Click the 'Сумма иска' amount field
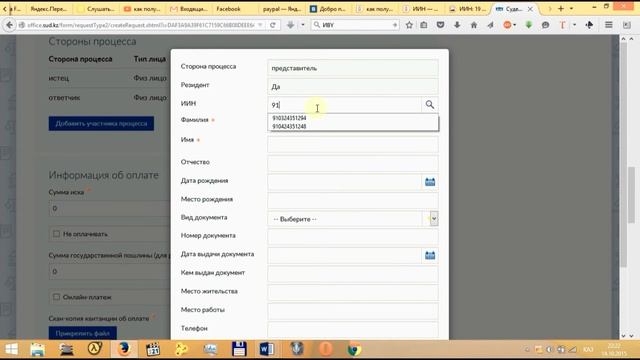The height and width of the screenshot is (360, 640). click(109, 209)
